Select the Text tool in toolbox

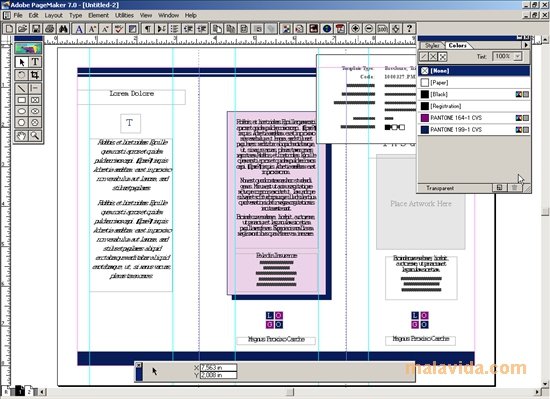(x=35, y=62)
